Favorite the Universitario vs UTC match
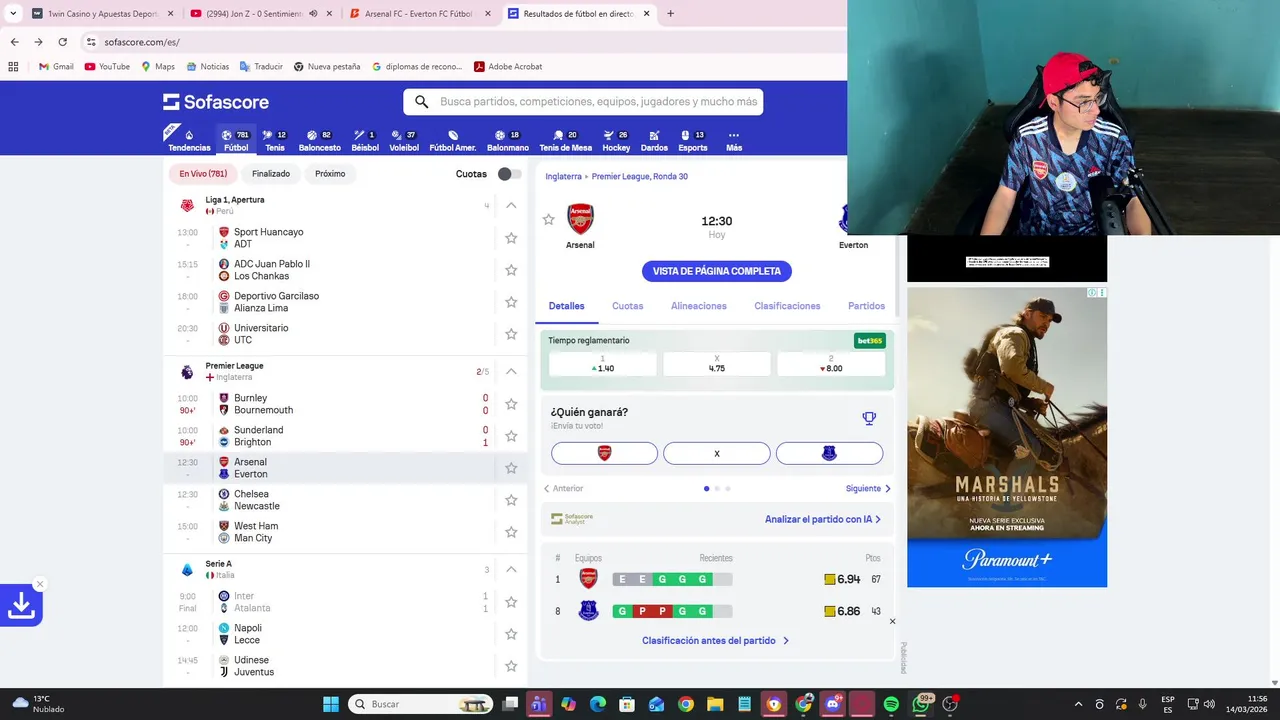 (x=511, y=334)
